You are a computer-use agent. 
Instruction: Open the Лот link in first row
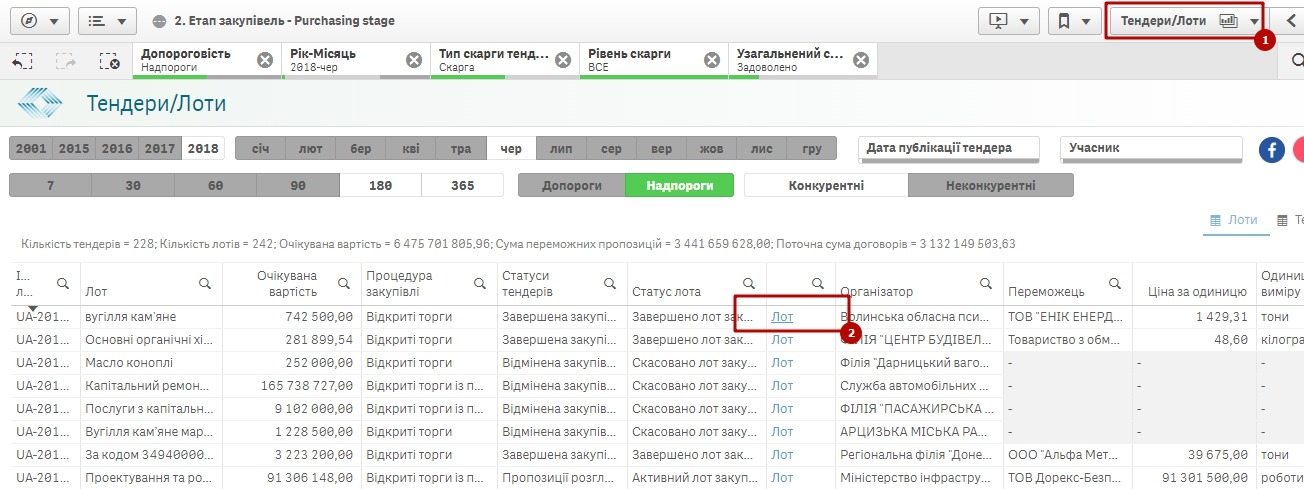782,316
